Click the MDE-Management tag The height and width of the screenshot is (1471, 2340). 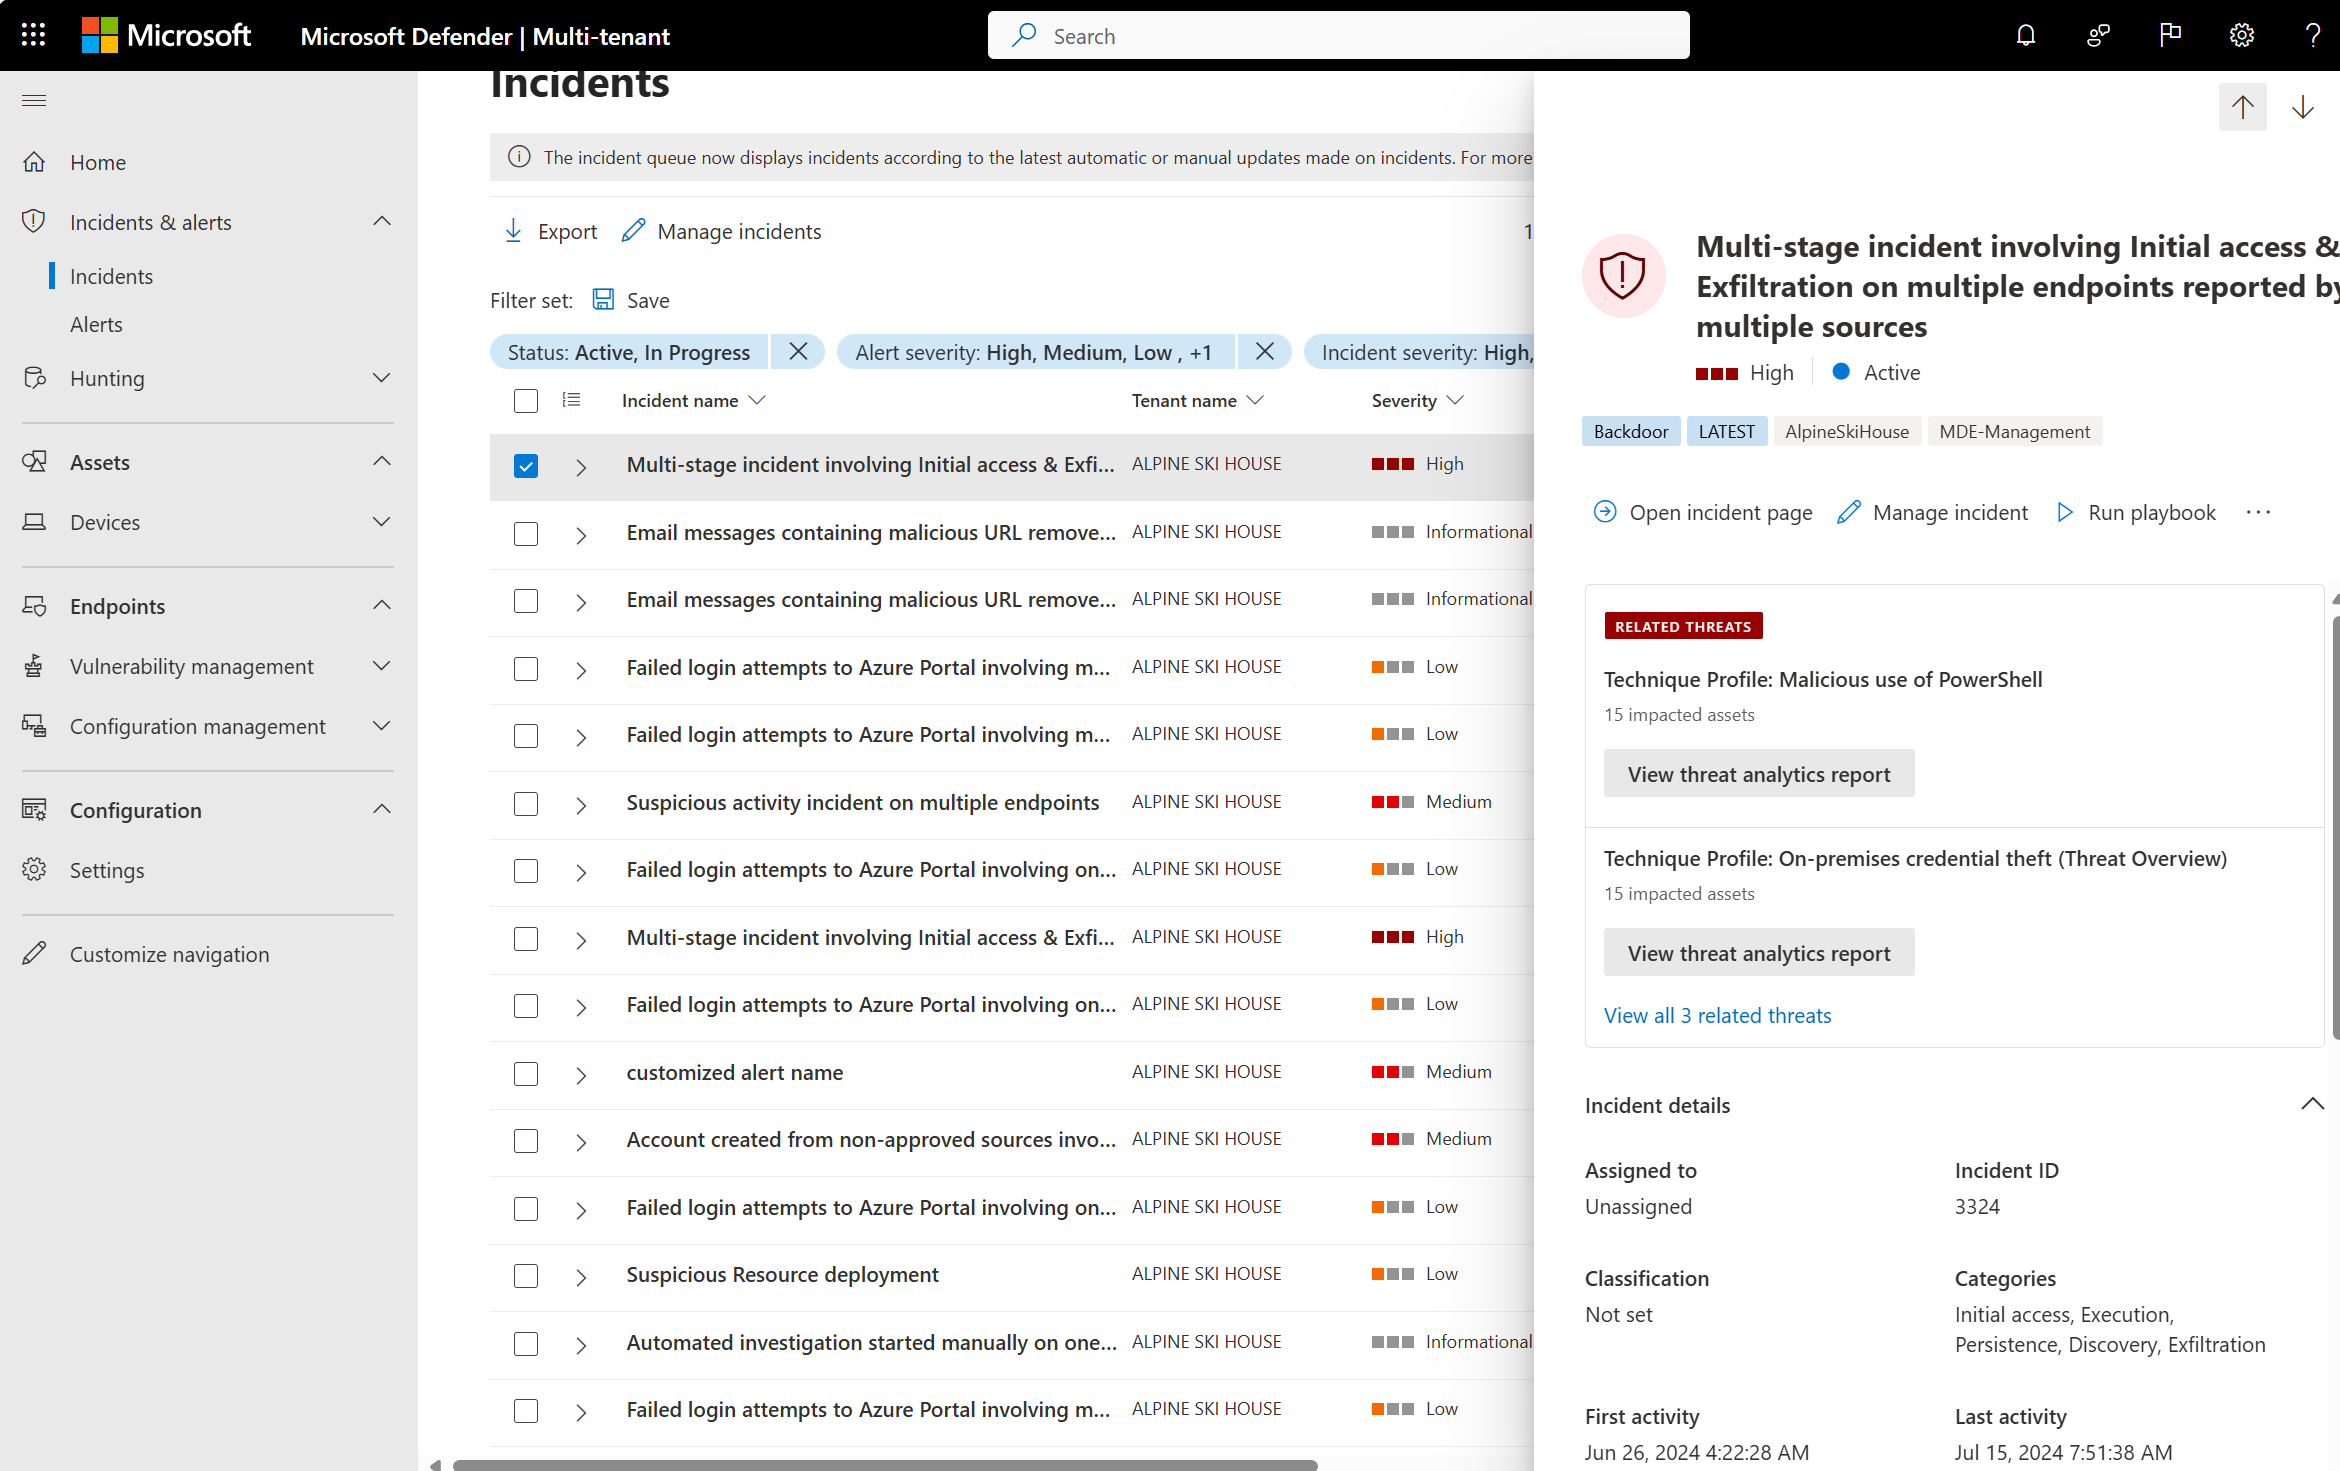point(2014,431)
